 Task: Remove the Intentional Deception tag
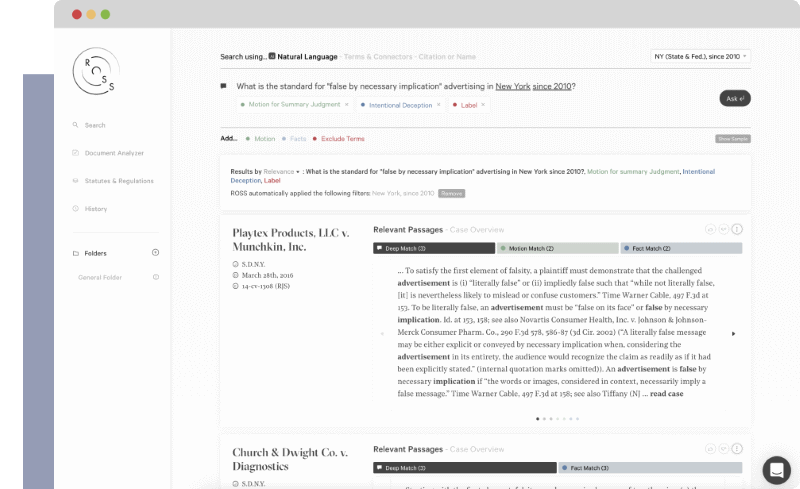pyautogui.click(x=438, y=105)
